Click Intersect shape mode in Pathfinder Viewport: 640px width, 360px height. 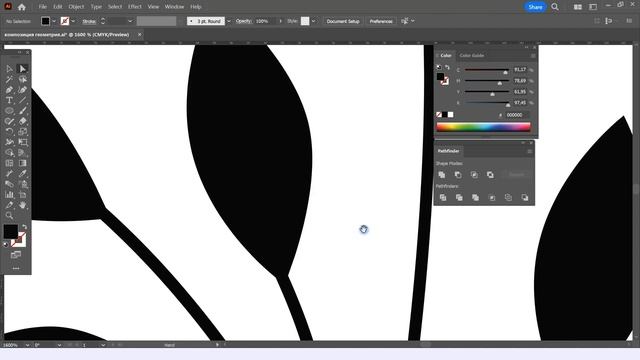point(474,175)
